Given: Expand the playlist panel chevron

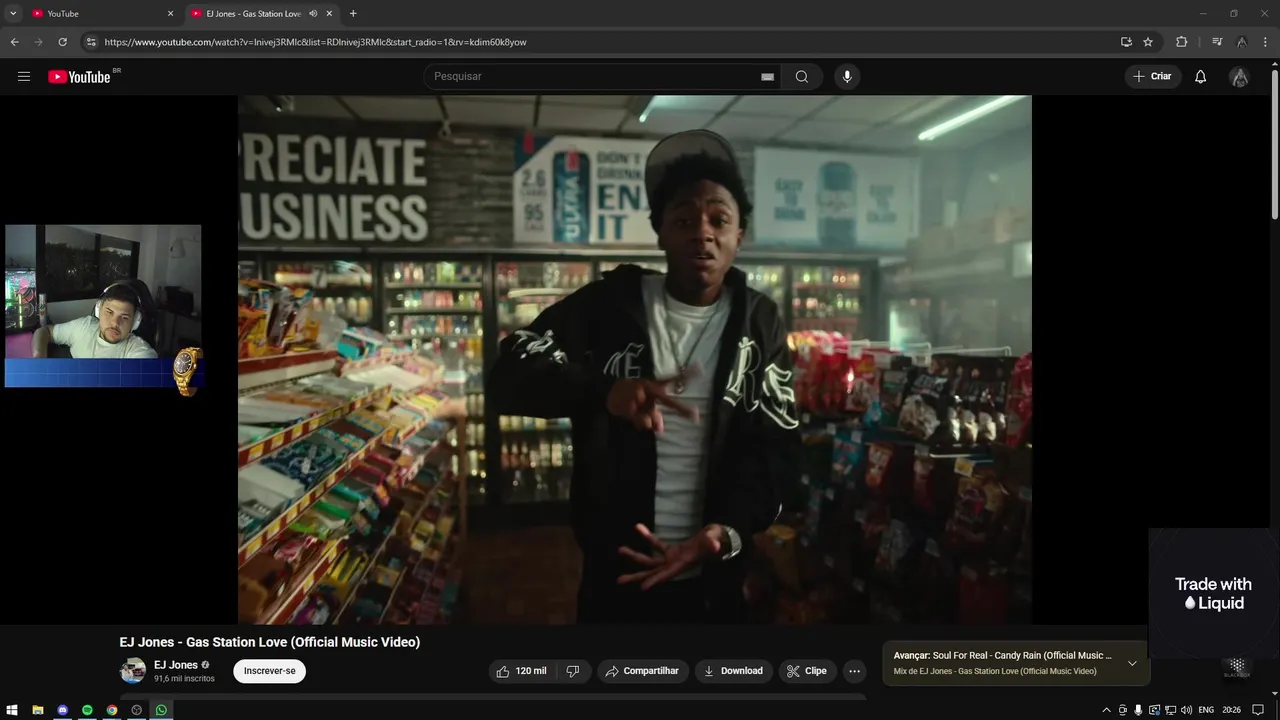Looking at the screenshot, I should [1132, 663].
